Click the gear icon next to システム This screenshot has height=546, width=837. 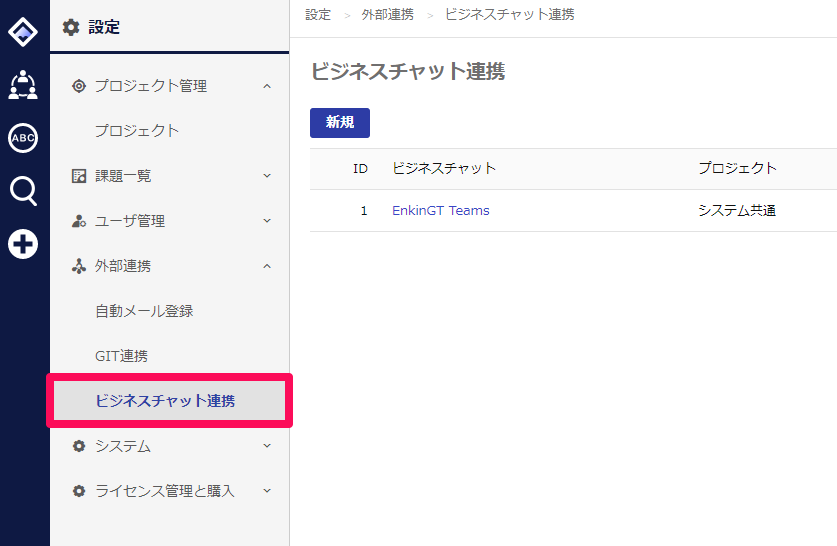pos(79,446)
